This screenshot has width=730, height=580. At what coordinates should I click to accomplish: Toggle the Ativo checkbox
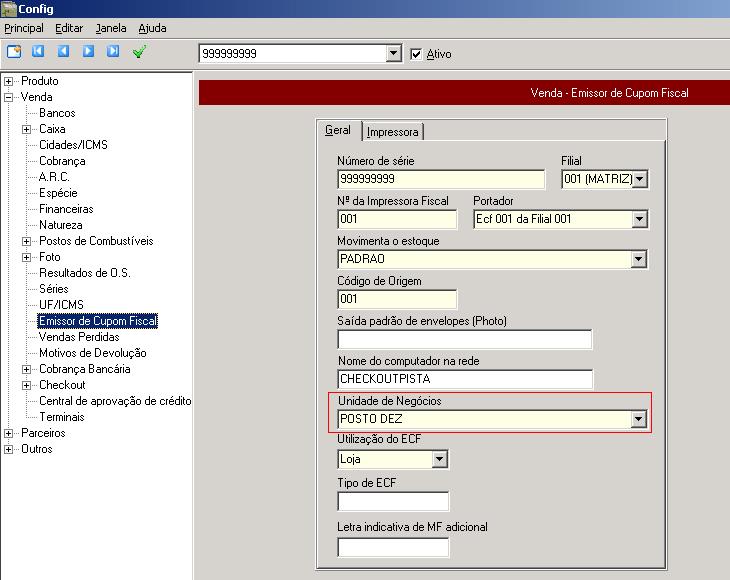point(417,54)
